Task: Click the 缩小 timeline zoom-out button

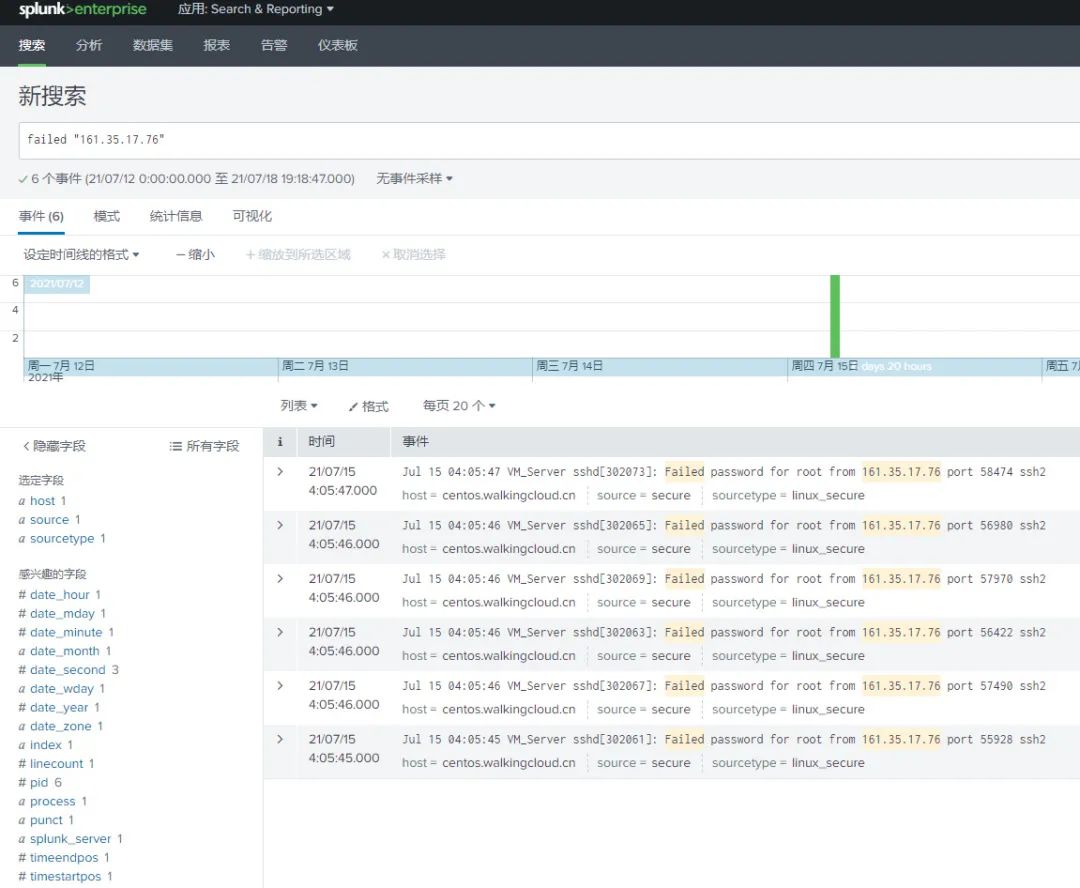Action: point(195,255)
